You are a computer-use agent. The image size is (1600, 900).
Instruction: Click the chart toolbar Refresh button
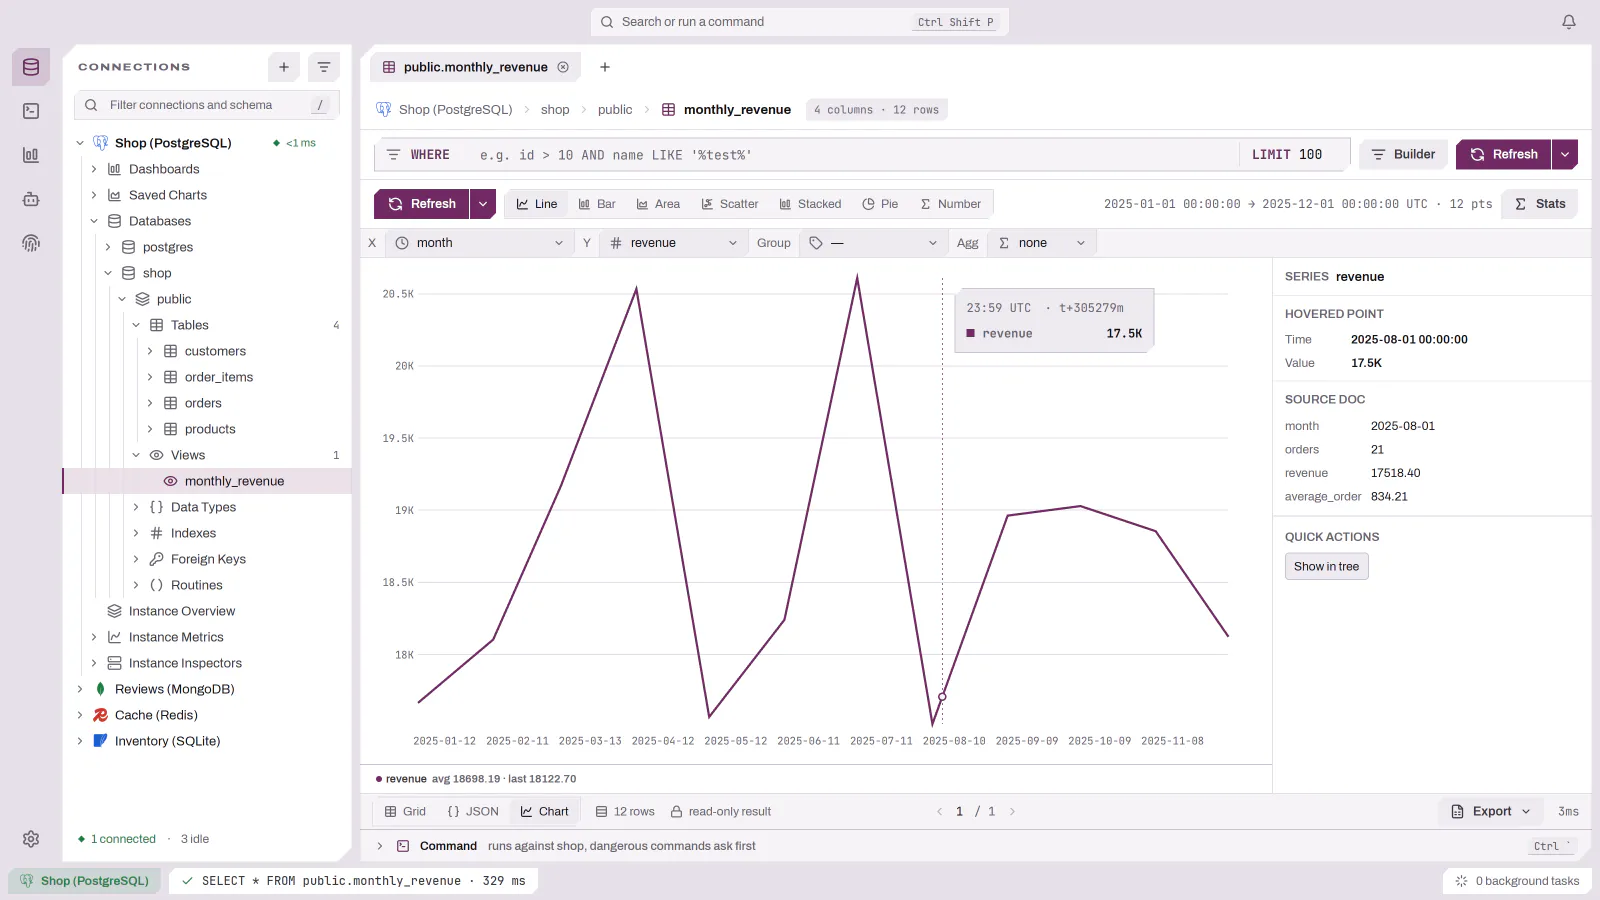coord(422,204)
